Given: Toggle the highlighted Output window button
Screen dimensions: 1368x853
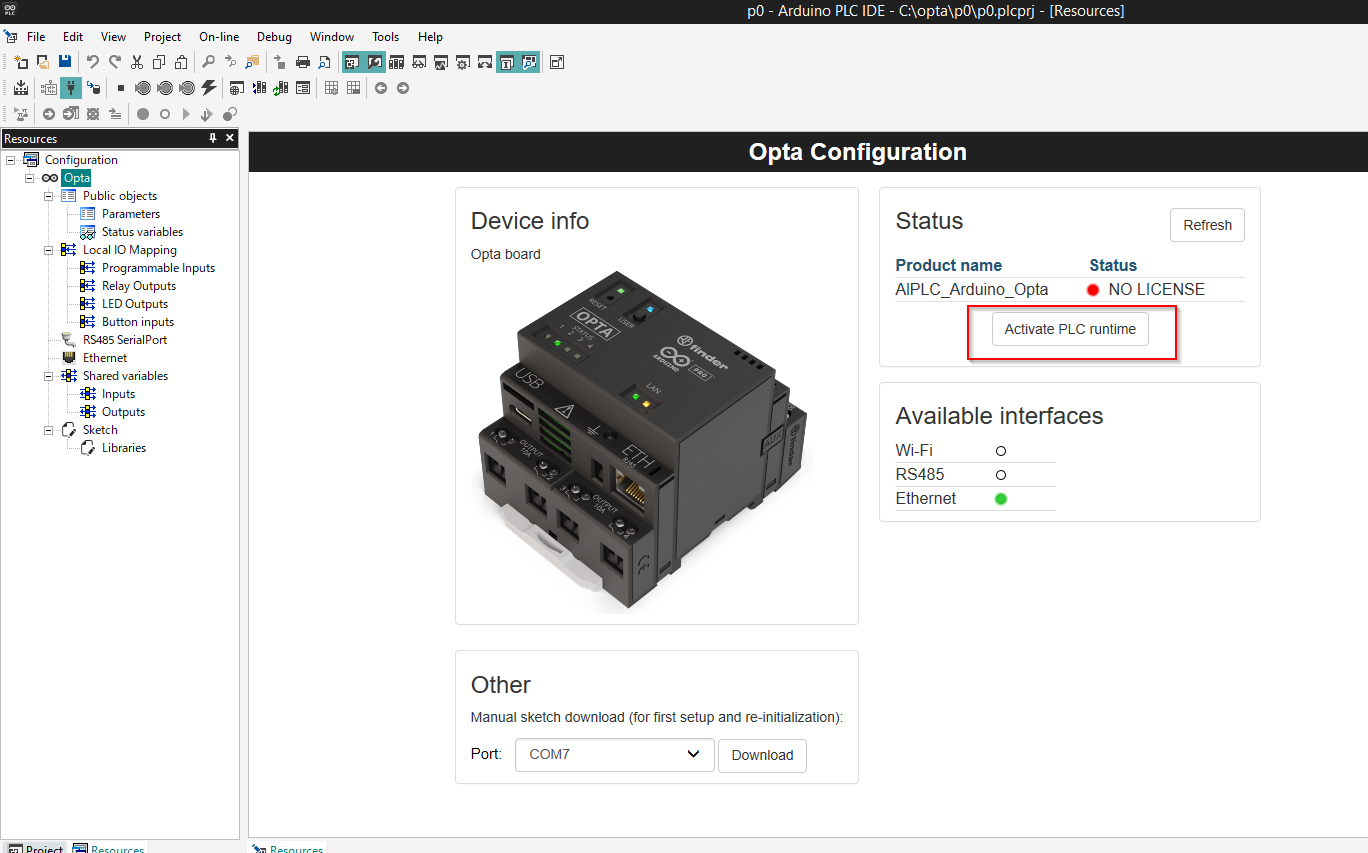Looking at the screenshot, I should click(374, 62).
